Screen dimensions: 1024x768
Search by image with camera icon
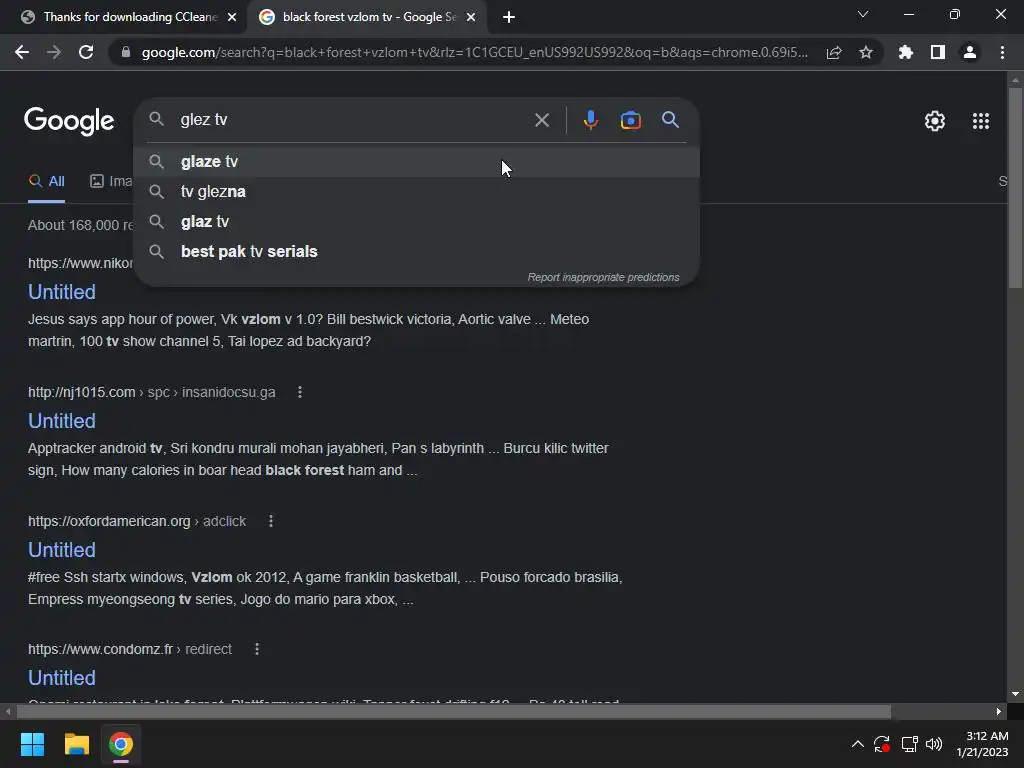coord(630,120)
